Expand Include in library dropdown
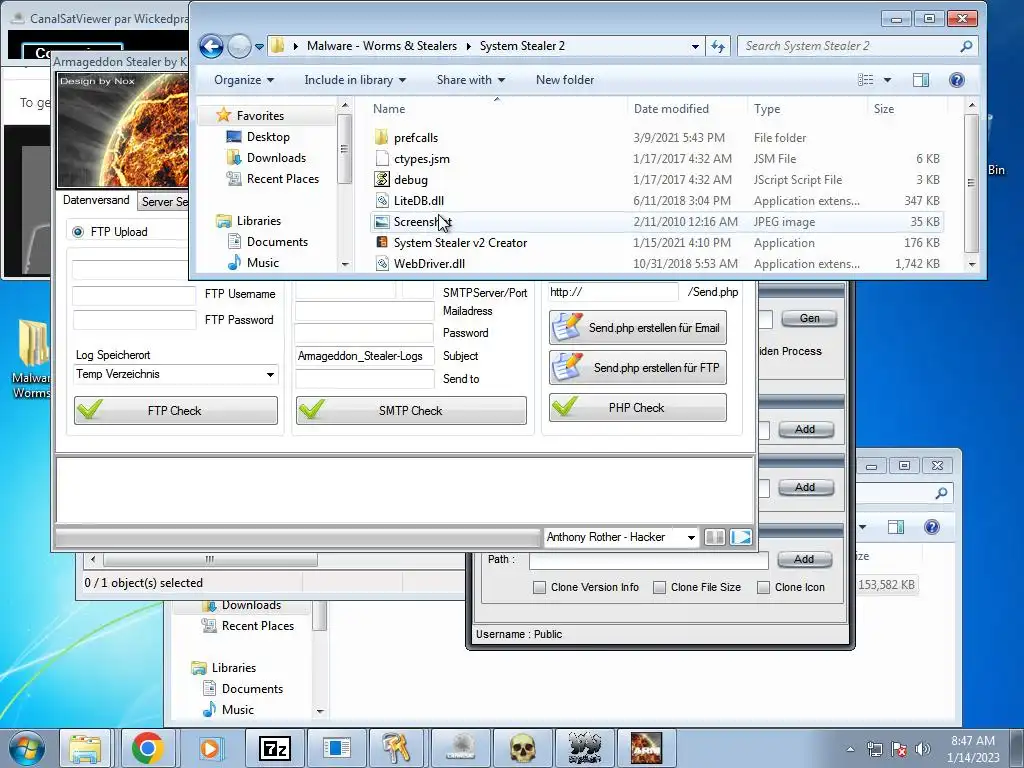The width and height of the screenshot is (1024, 768). point(355,80)
